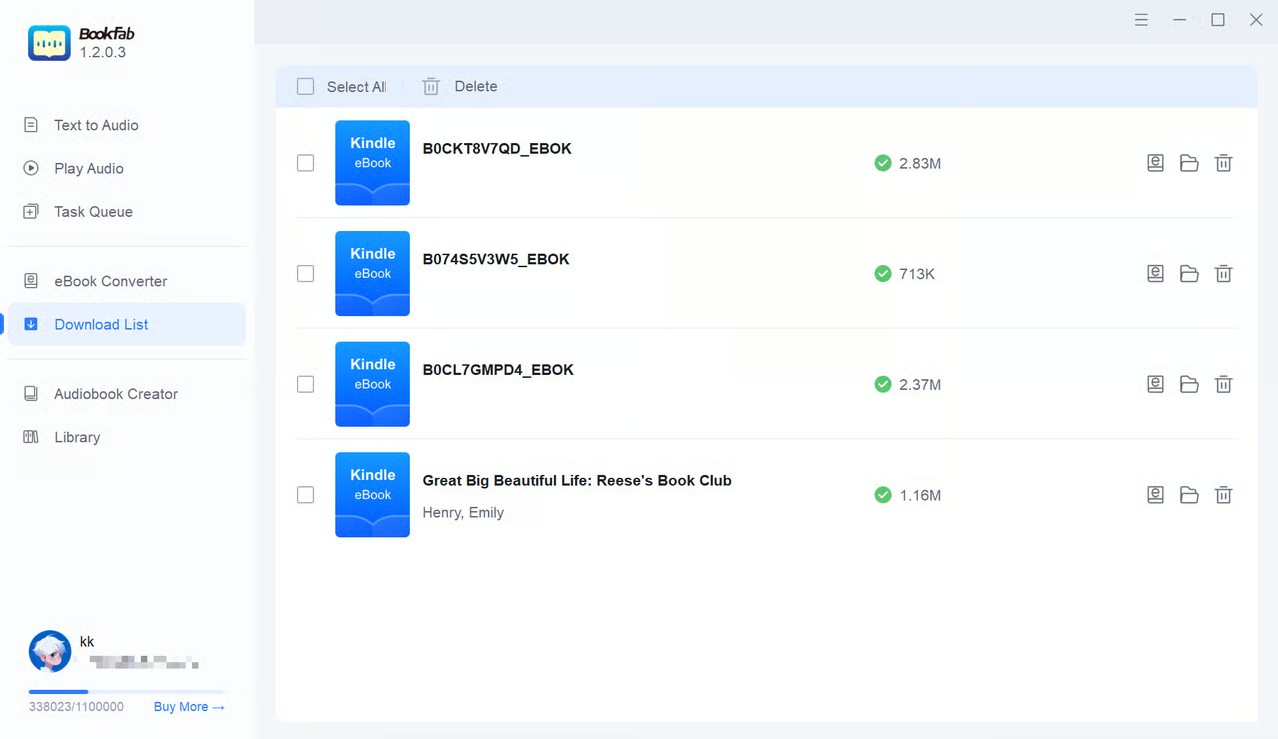Go to the eBook Converter section
This screenshot has width=1278, height=739.
pyautogui.click(x=110, y=281)
